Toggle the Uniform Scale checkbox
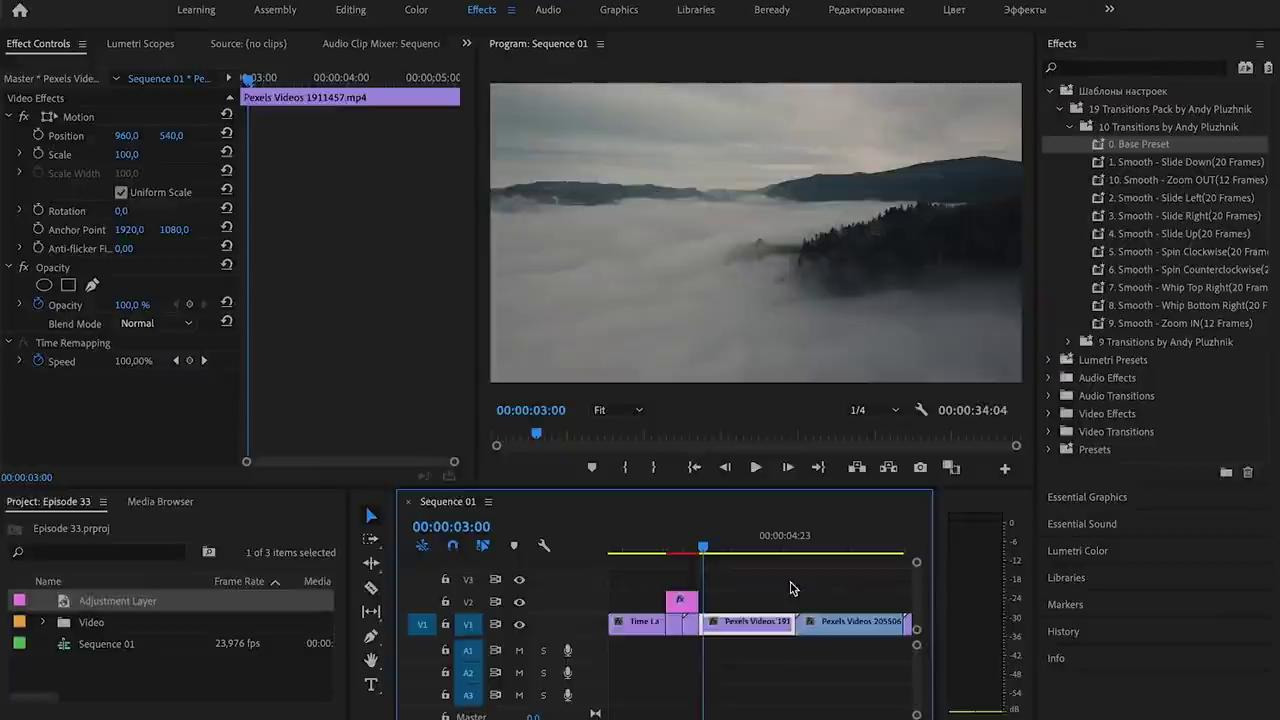 pyautogui.click(x=121, y=192)
